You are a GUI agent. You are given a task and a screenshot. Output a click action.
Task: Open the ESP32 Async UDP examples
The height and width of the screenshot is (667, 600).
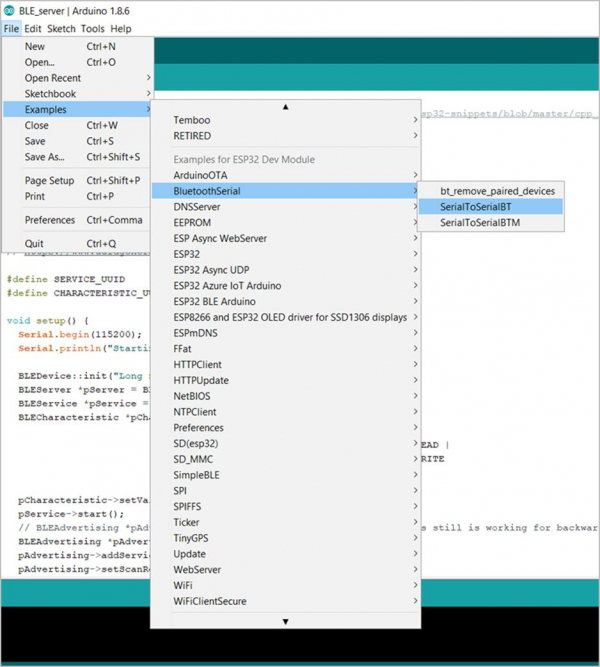286,270
